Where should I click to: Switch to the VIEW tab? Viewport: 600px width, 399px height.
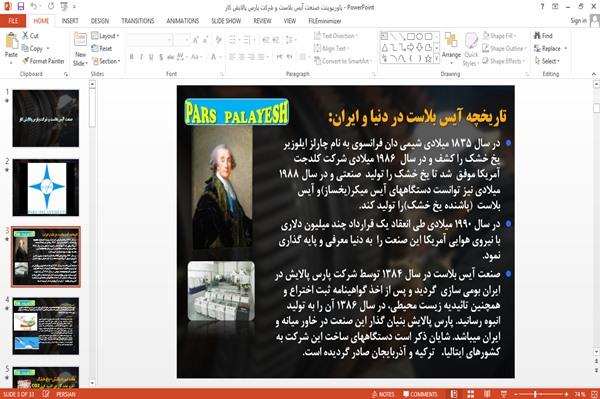pos(290,21)
